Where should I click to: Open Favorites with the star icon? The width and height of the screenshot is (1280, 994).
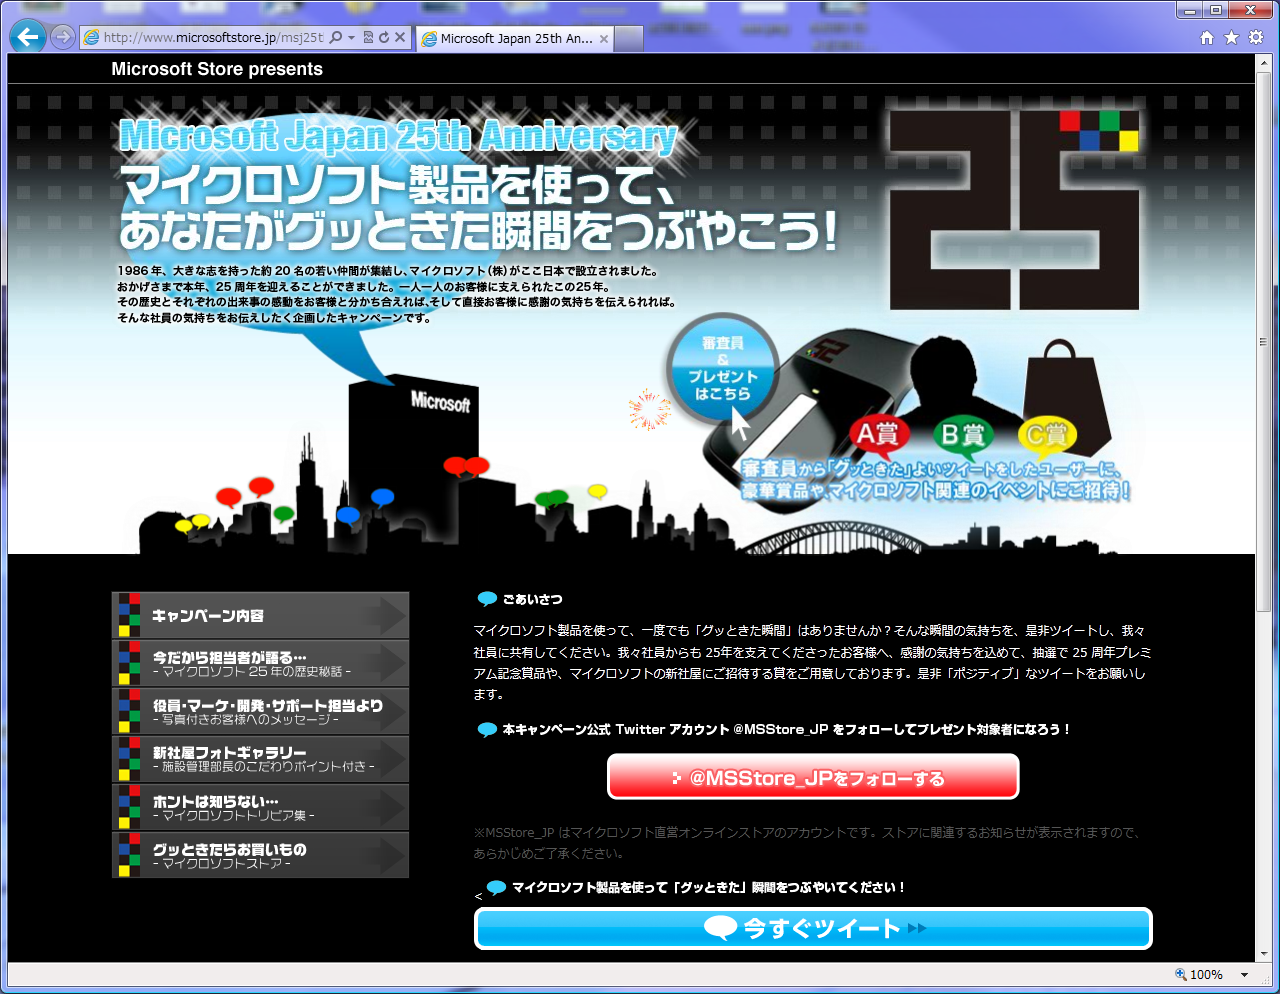tap(1231, 37)
